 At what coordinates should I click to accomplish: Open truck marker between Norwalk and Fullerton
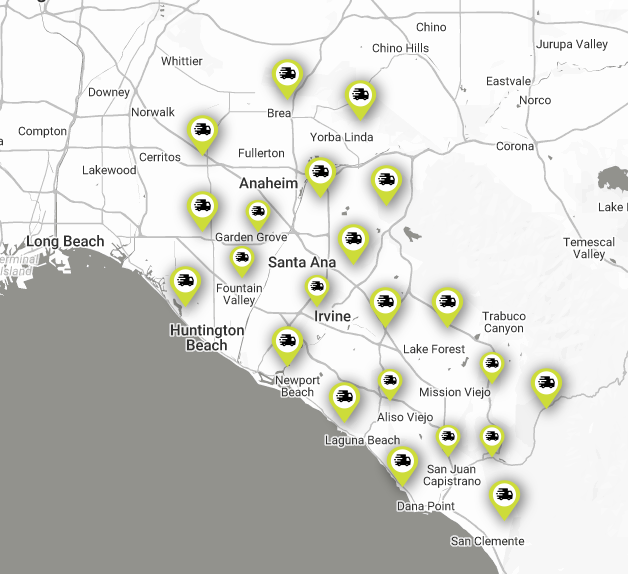203,131
